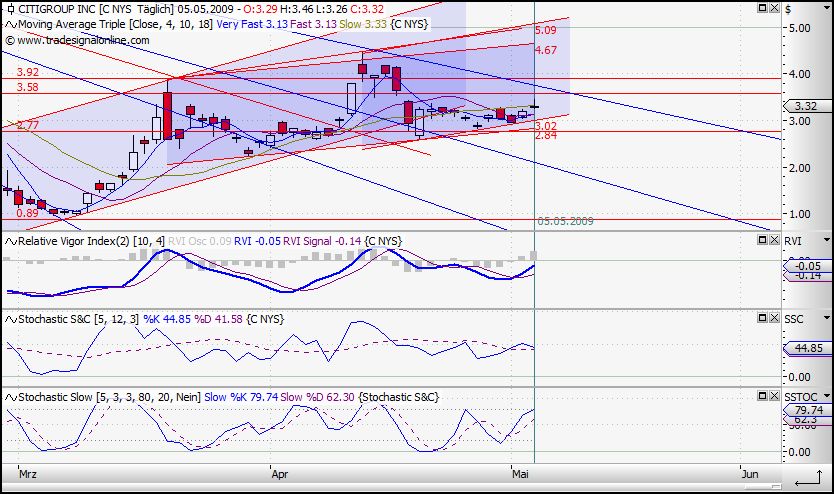Open the SSC scale dropdown arrow

pyautogui.click(x=827, y=318)
